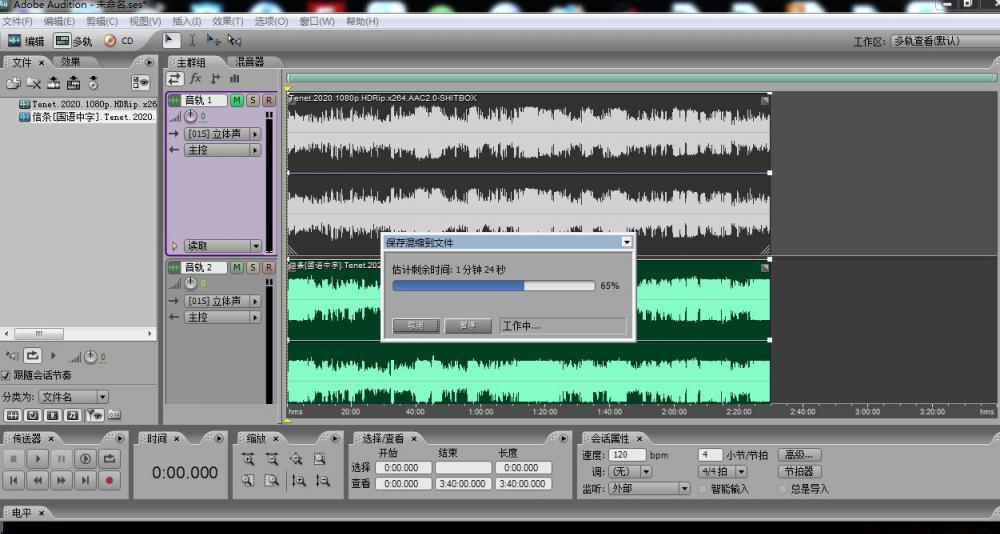Image resolution: width=1000 pixels, height=534 pixels.
Task: Open 音轨 1 automation 读取 dropdown
Action: coord(223,246)
